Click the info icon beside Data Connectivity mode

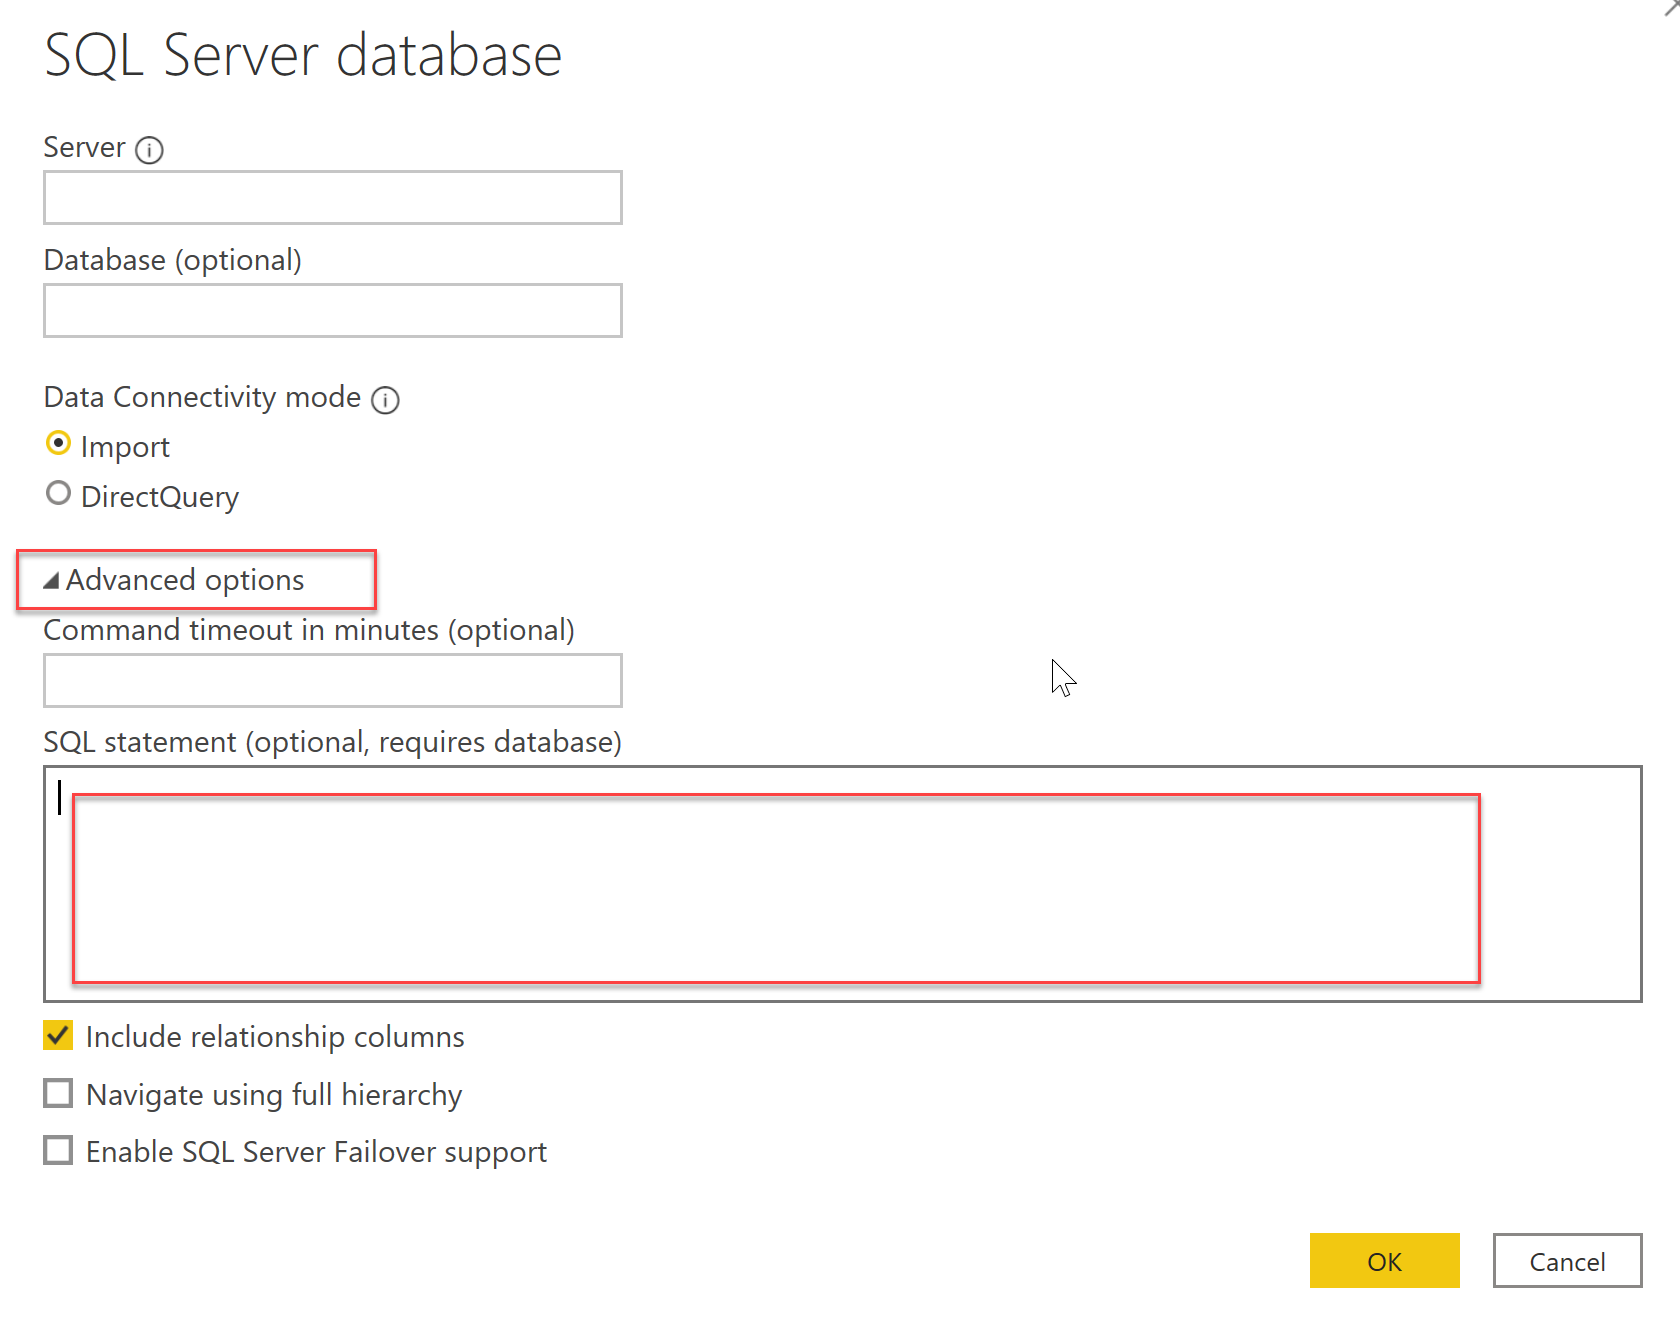[x=385, y=400]
